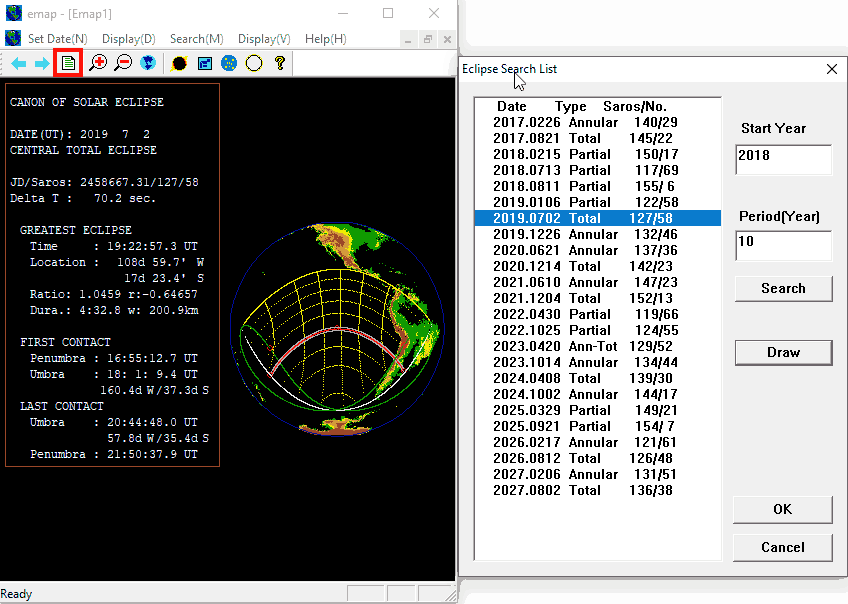Select eclipse 2018.0713 Partial 117/69
Viewport: 848px width, 604px height.
point(598,170)
